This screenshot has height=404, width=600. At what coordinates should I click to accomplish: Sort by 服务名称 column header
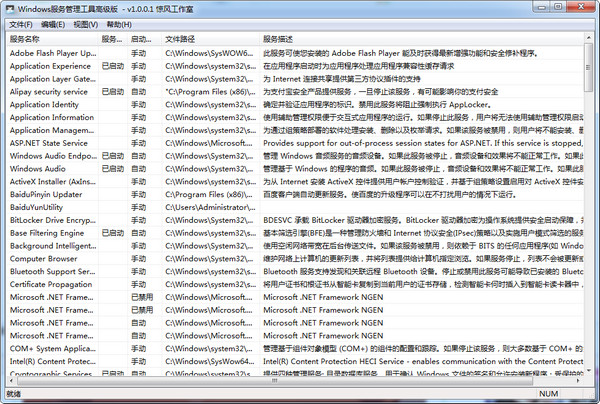pyautogui.click(x=52, y=39)
